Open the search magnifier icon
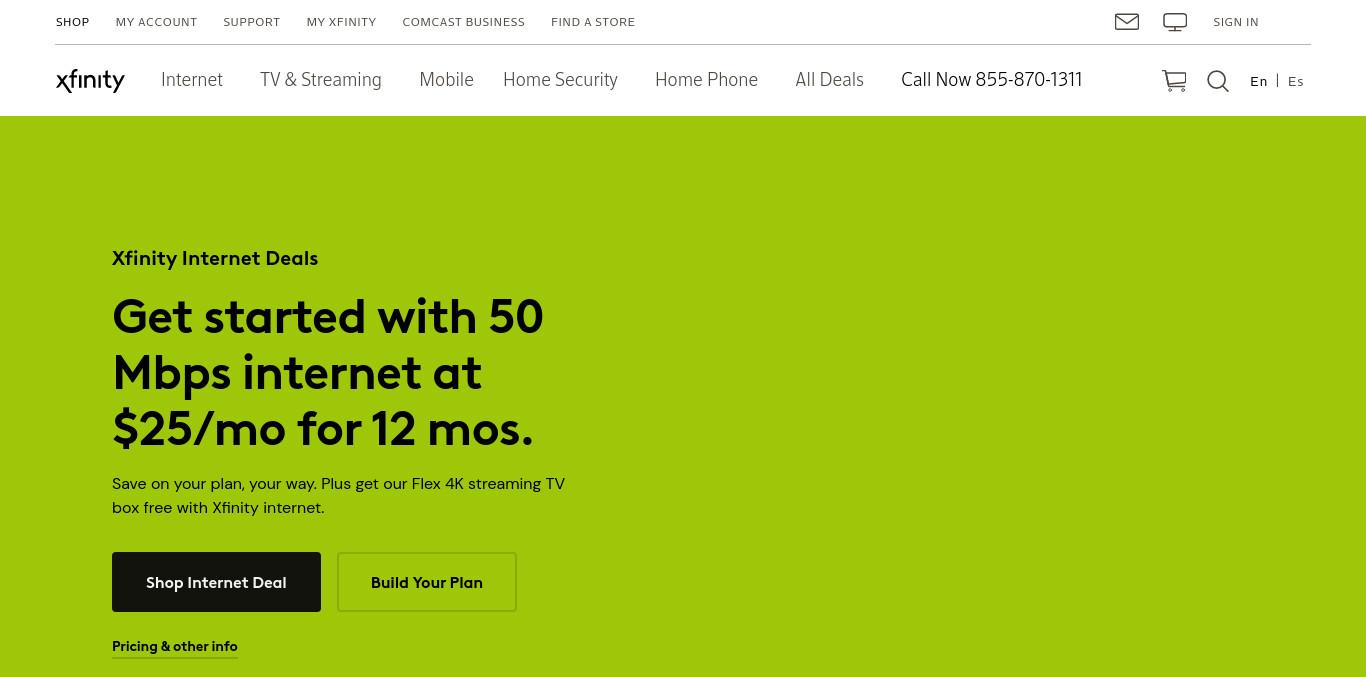Viewport: 1366px width, 677px height. [x=1218, y=81]
